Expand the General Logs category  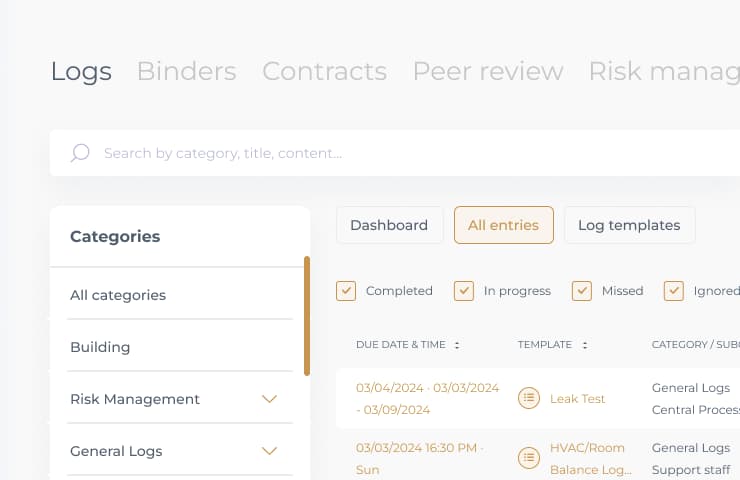pyautogui.click(x=268, y=451)
